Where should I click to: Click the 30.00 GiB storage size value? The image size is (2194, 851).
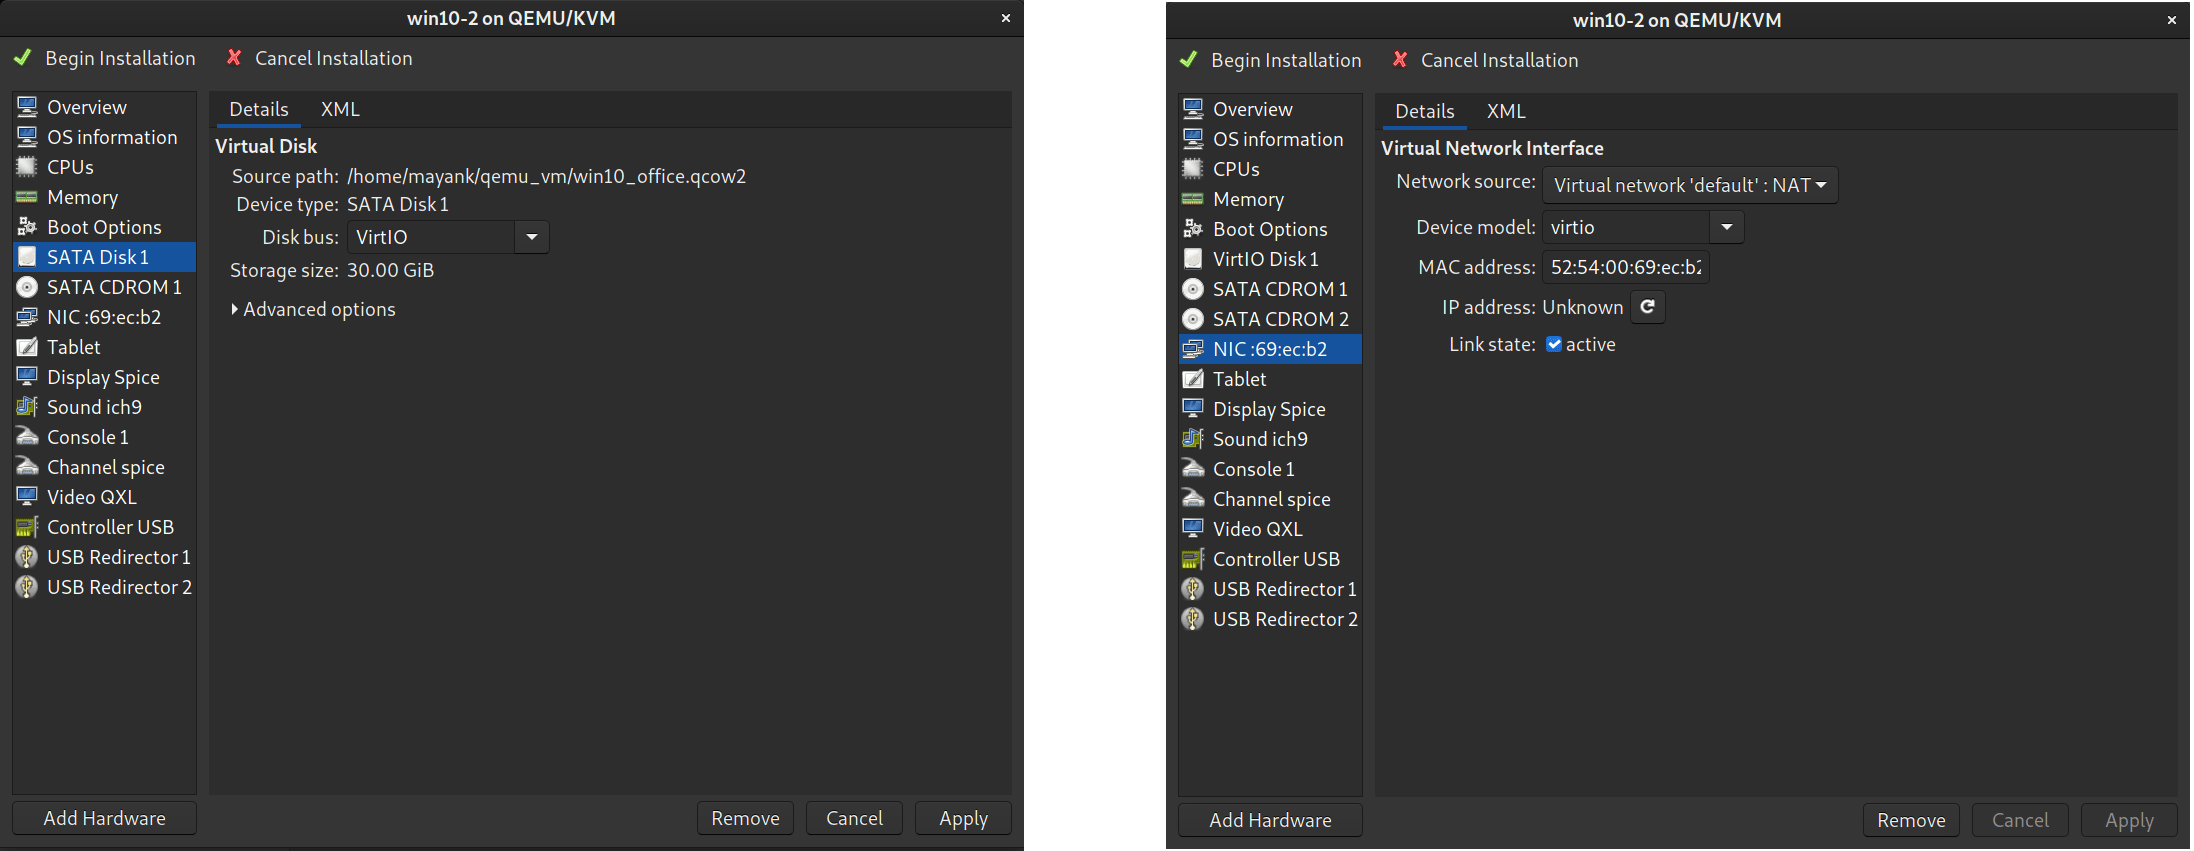point(390,270)
